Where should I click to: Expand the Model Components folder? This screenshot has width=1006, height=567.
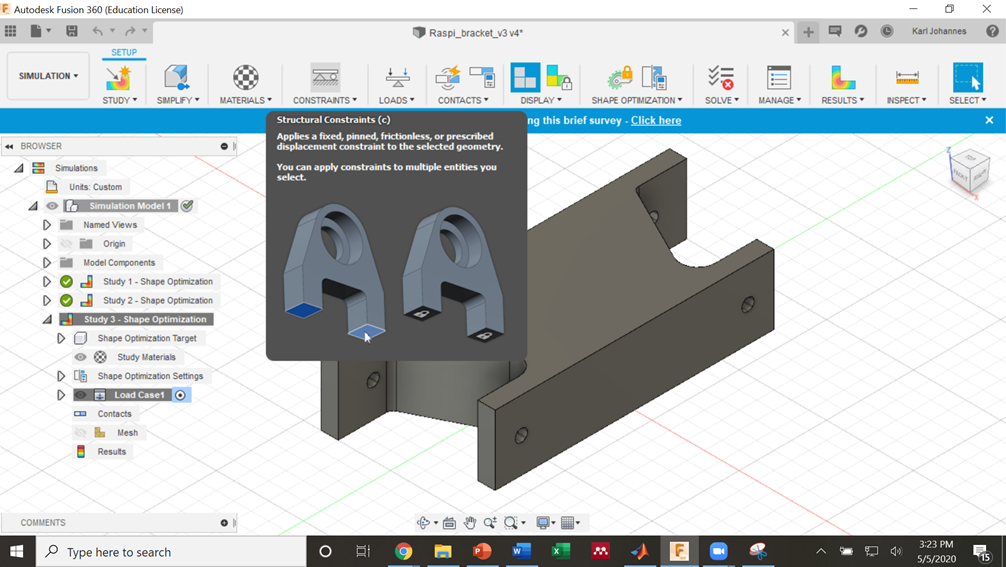pyautogui.click(x=47, y=263)
